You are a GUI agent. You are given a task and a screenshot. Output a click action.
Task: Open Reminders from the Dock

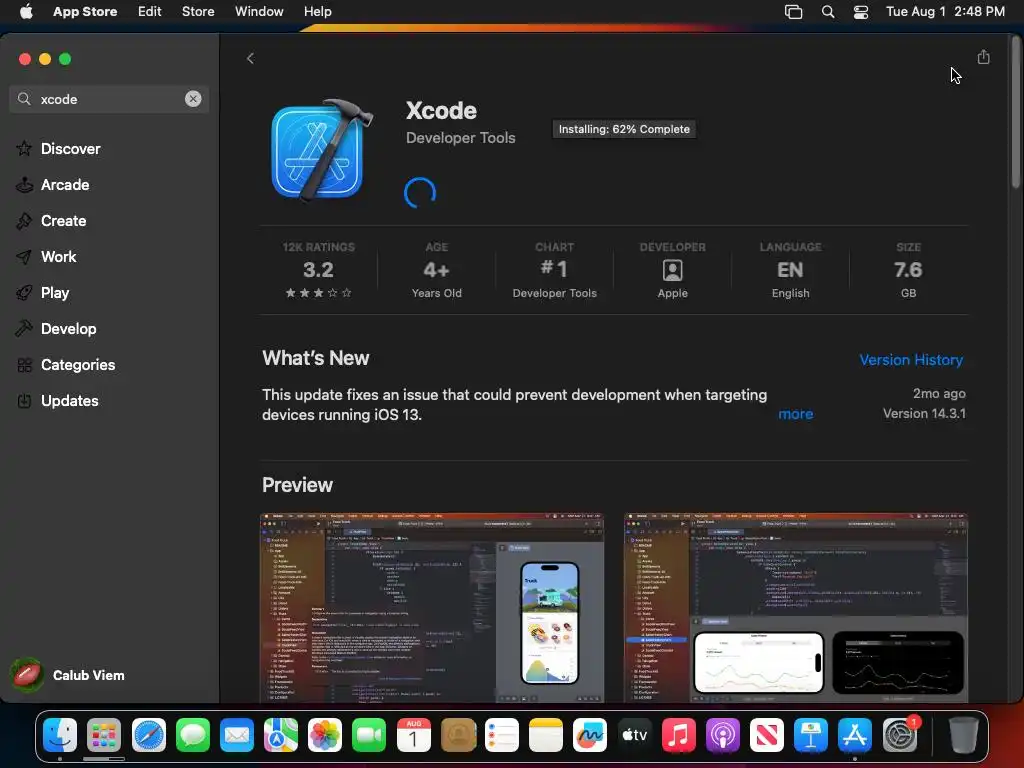coord(502,735)
